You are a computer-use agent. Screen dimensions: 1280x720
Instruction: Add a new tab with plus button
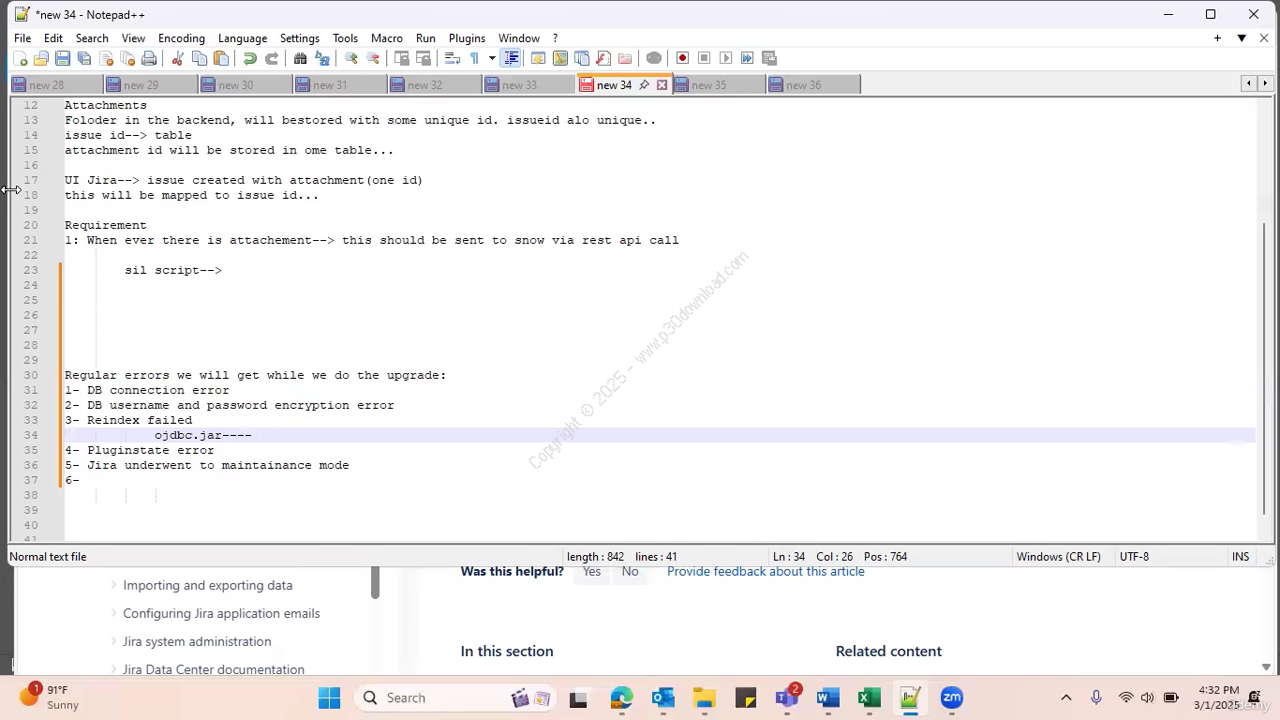pyautogui.click(x=1217, y=38)
